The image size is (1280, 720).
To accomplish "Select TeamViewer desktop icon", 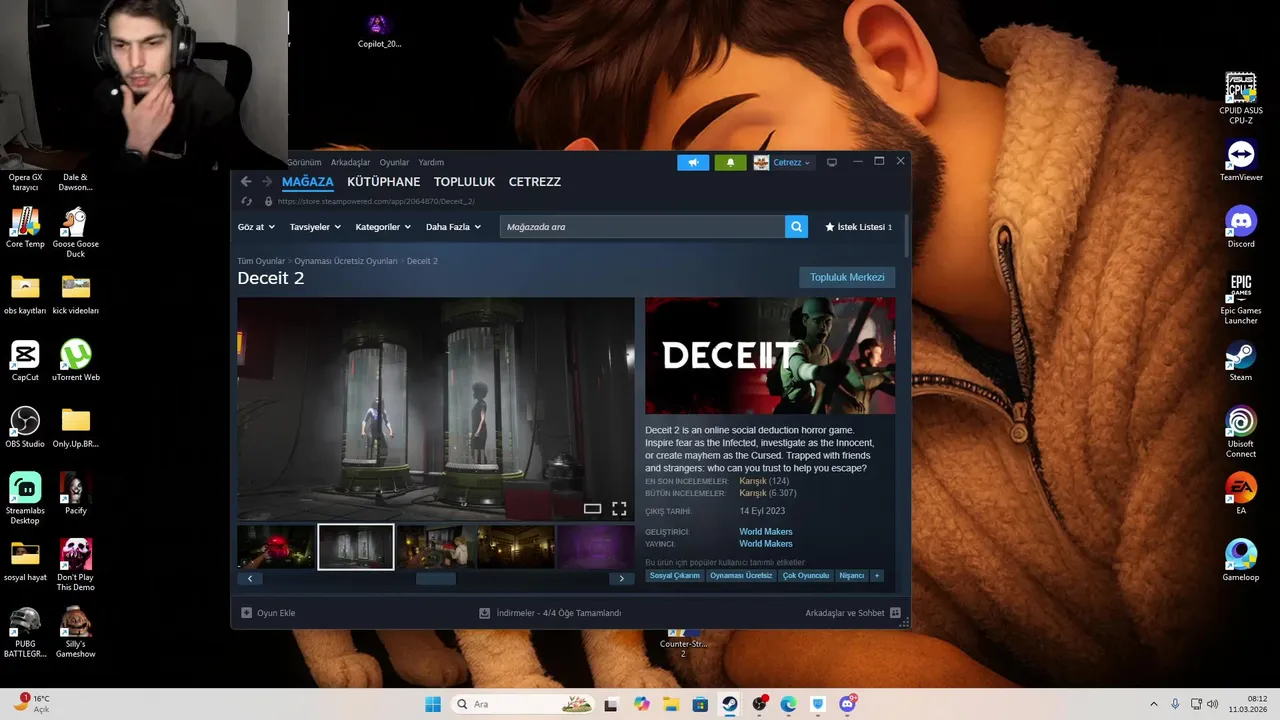I will coord(1241,160).
